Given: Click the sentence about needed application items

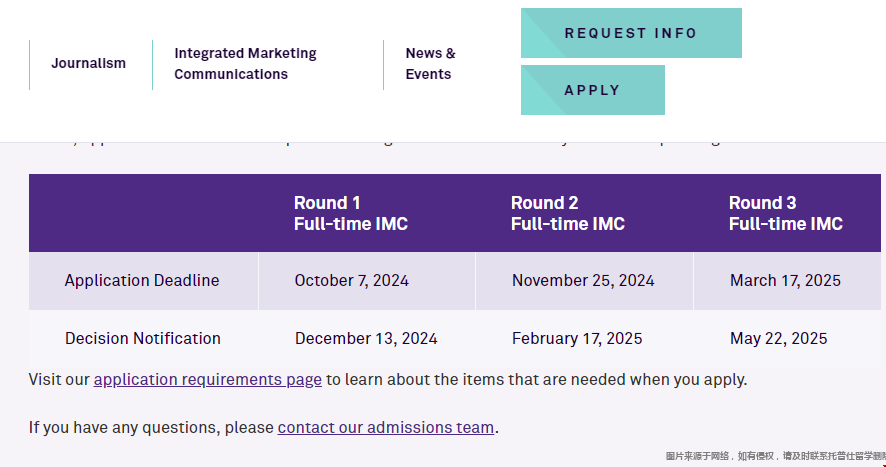Looking at the screenshot, I should tap(388, 379).
